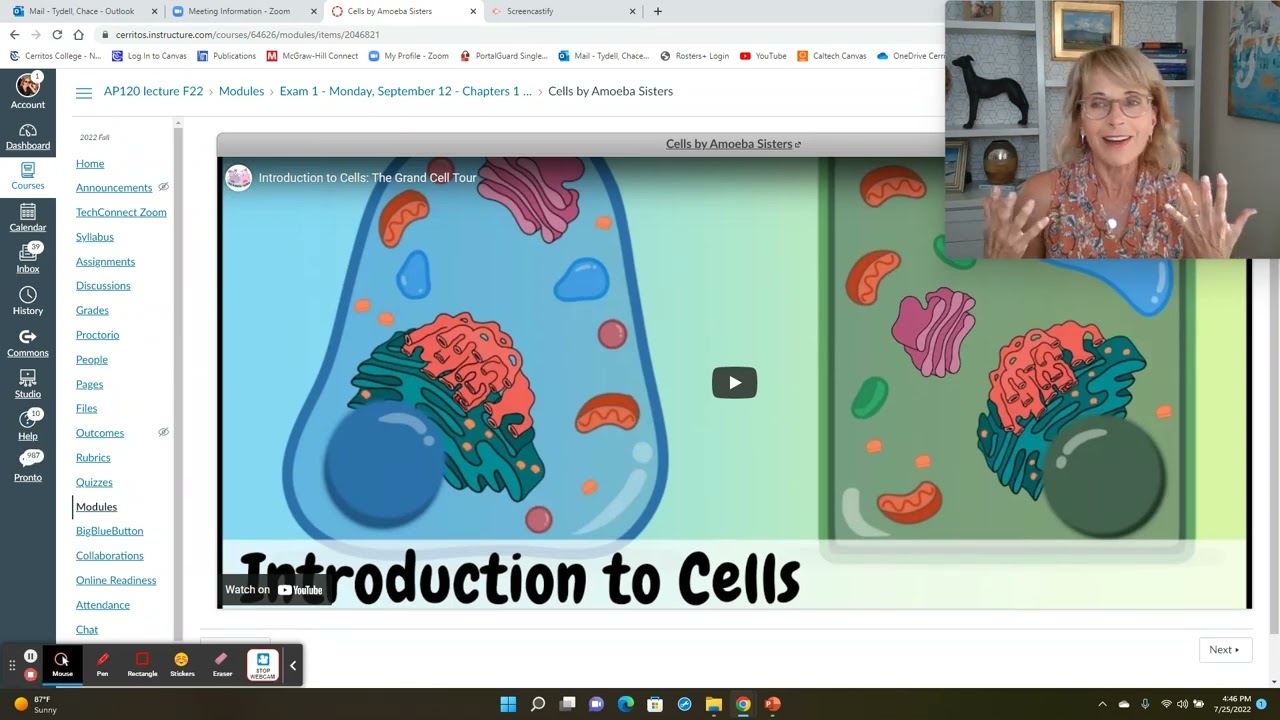Open the Canvas Calendar

coord(28,218)
